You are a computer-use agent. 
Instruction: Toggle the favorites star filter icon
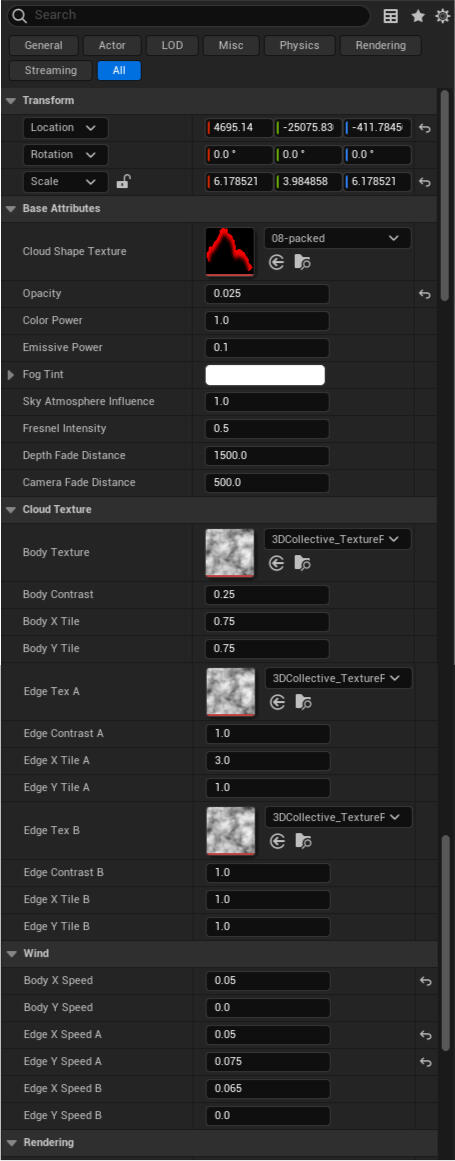coord(418,16)
